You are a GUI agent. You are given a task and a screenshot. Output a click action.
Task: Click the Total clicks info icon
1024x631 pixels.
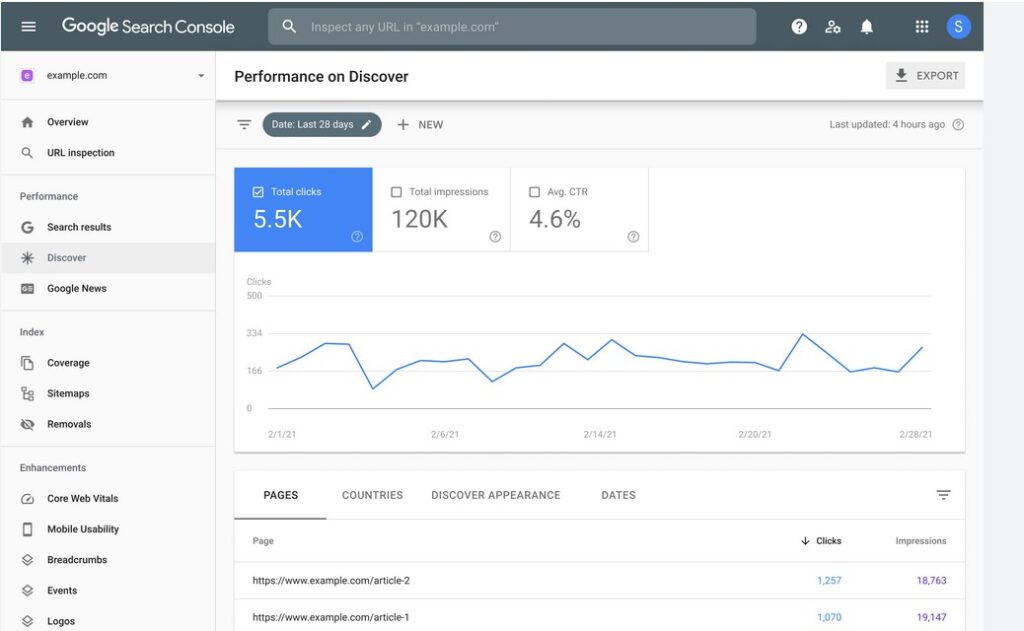[x=357, y=237]
